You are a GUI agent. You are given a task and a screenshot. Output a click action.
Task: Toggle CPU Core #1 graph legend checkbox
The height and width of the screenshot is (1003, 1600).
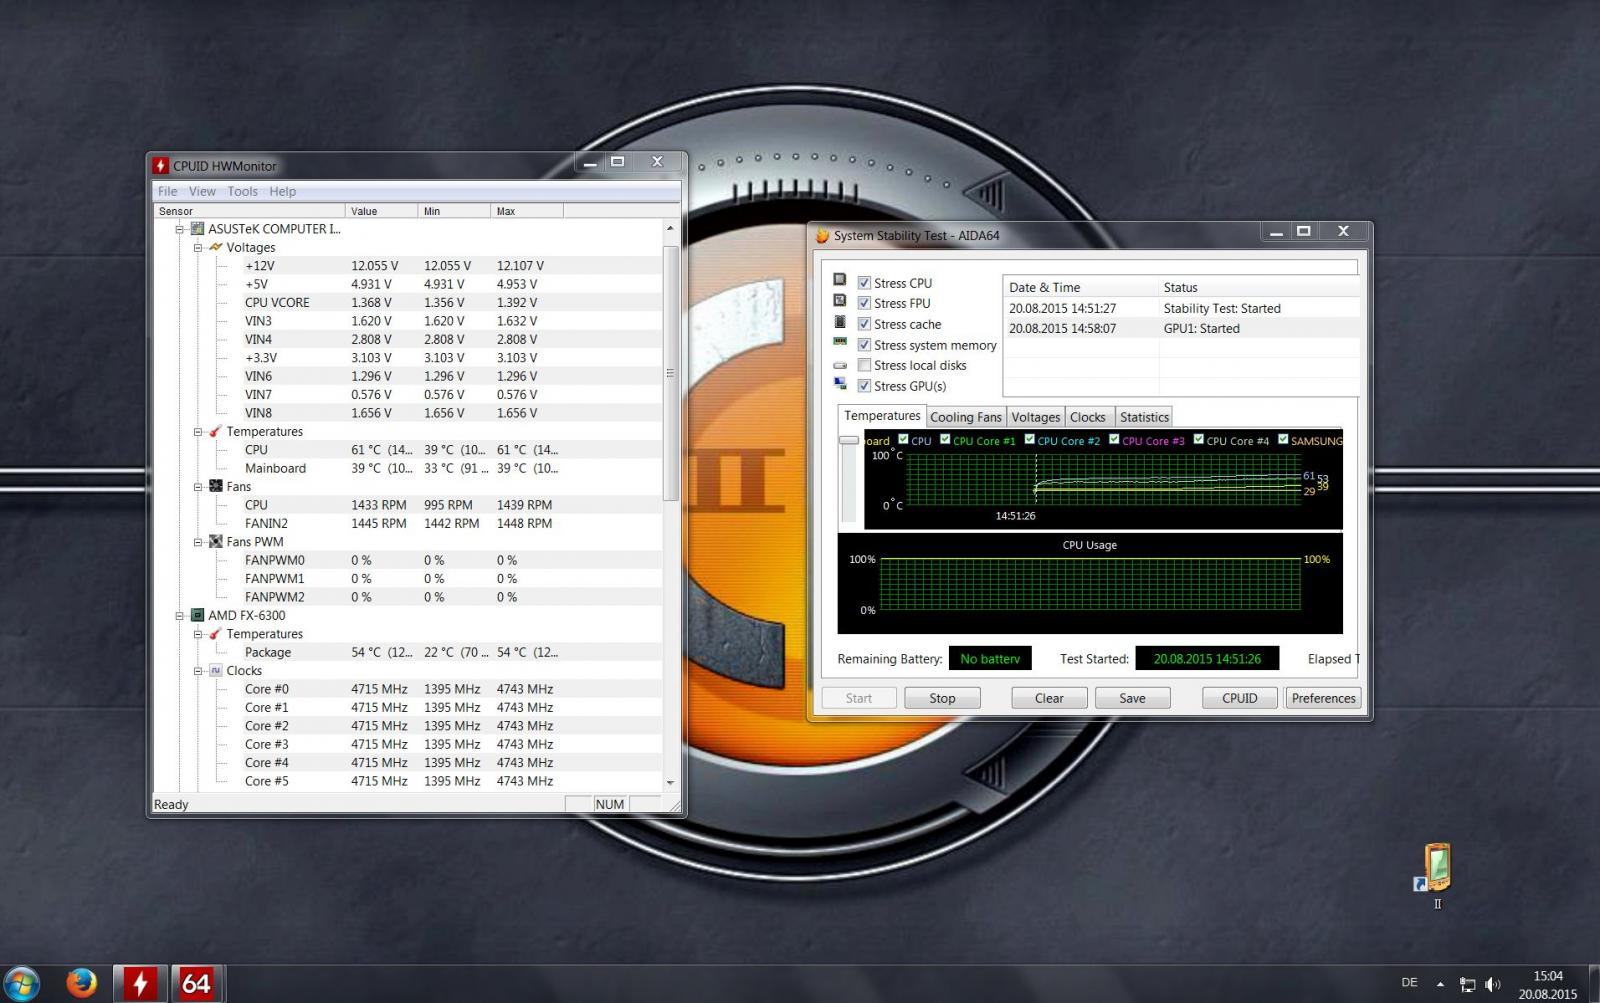945,439
